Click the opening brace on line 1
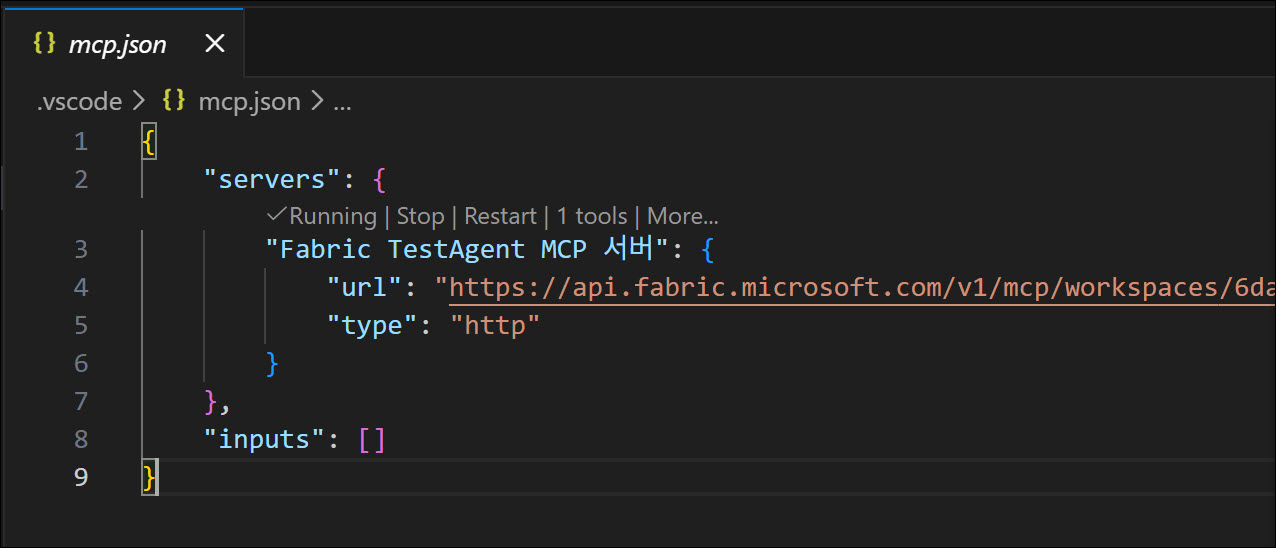Viewport: 1276px width, 548px height. coord(149,142)
